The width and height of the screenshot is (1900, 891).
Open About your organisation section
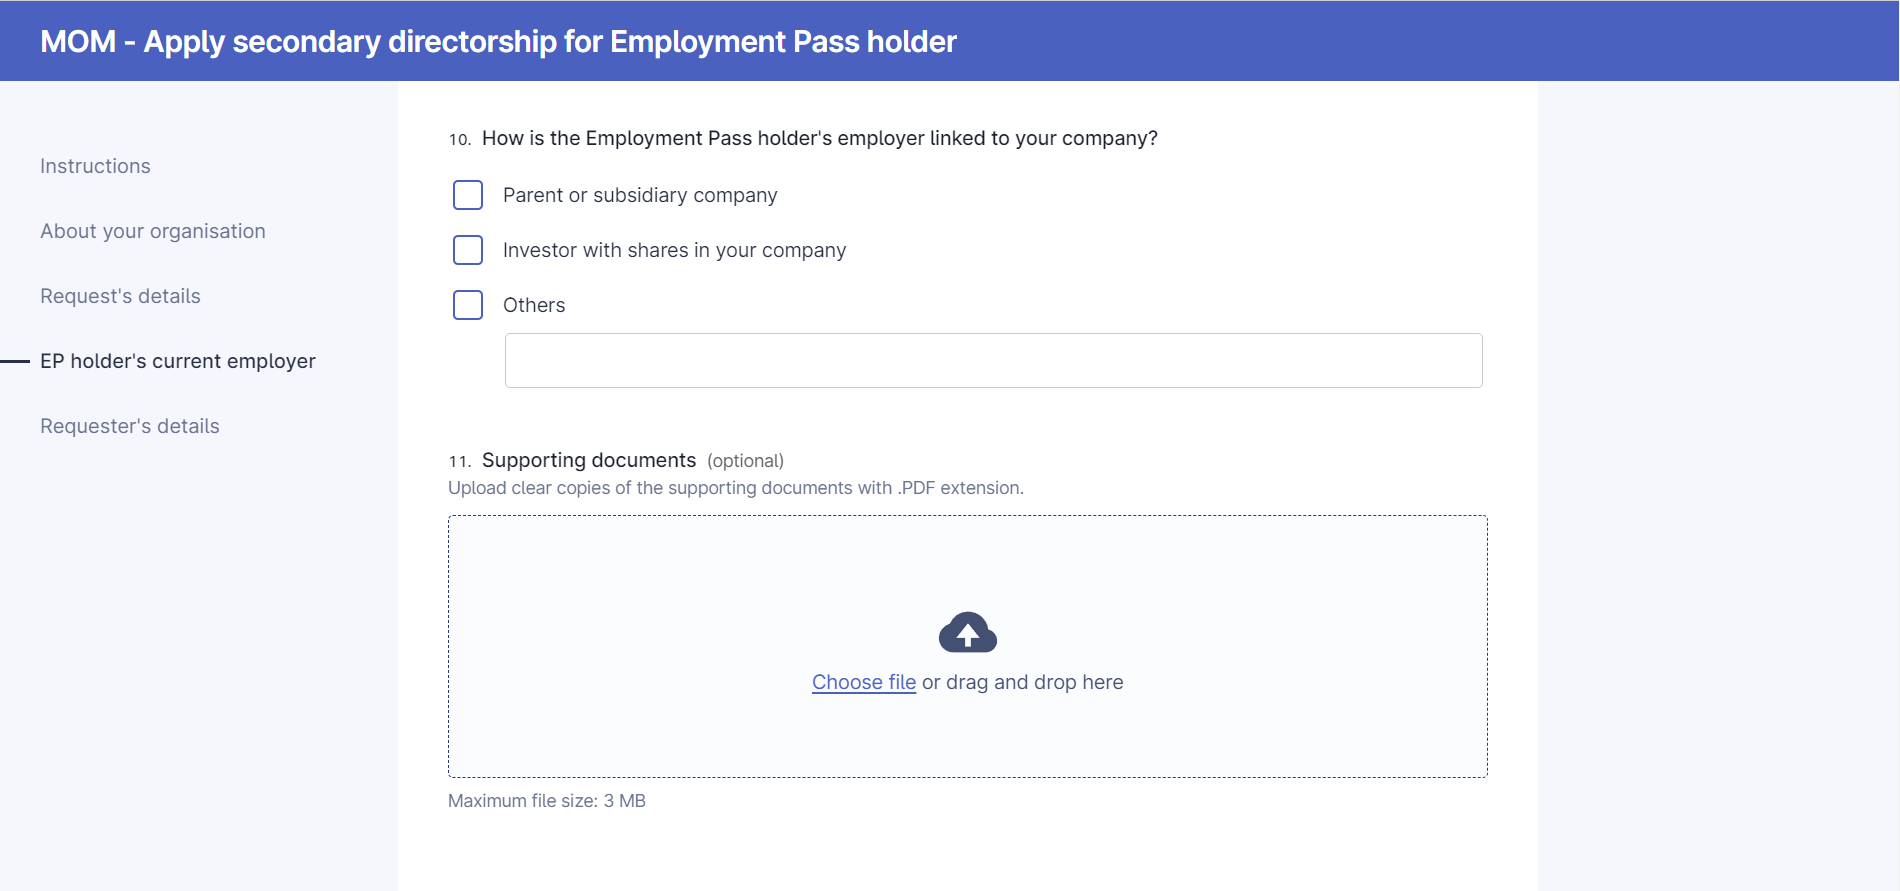(153, 231)
